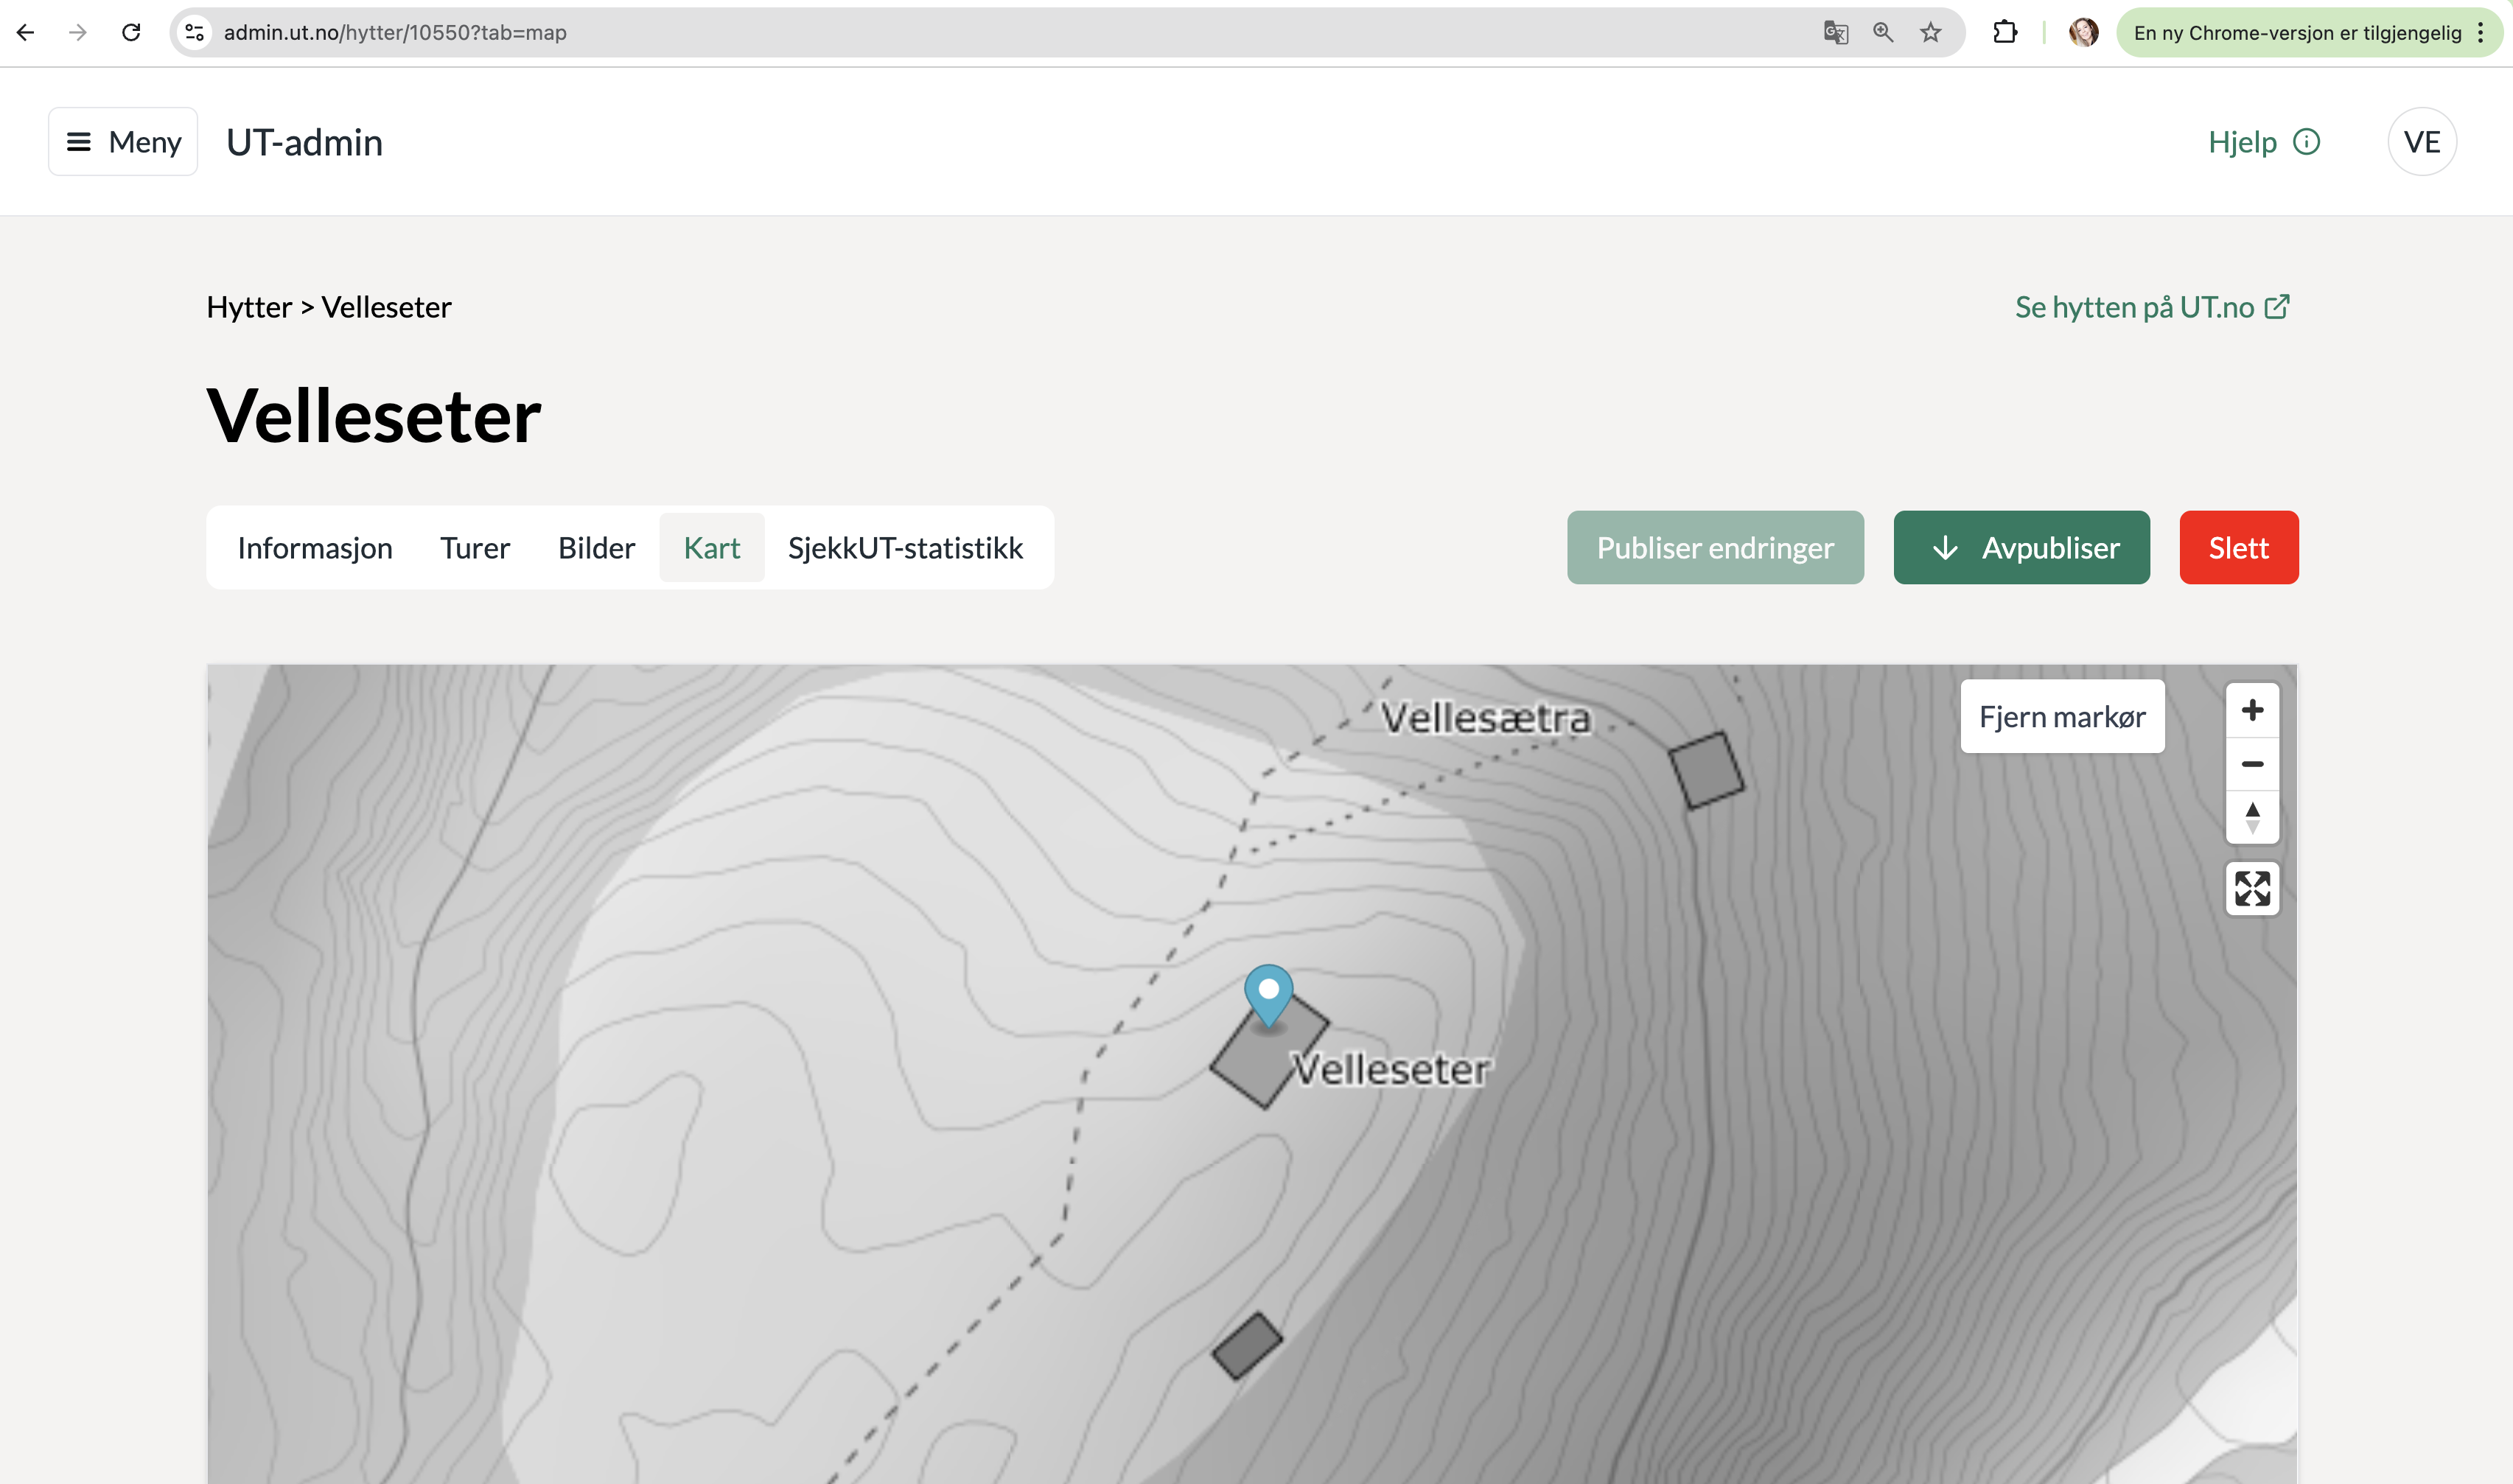This screenshot has width=2513, height=1484.
Task: Click the blue map marker pin
Action: (1268, 993)
